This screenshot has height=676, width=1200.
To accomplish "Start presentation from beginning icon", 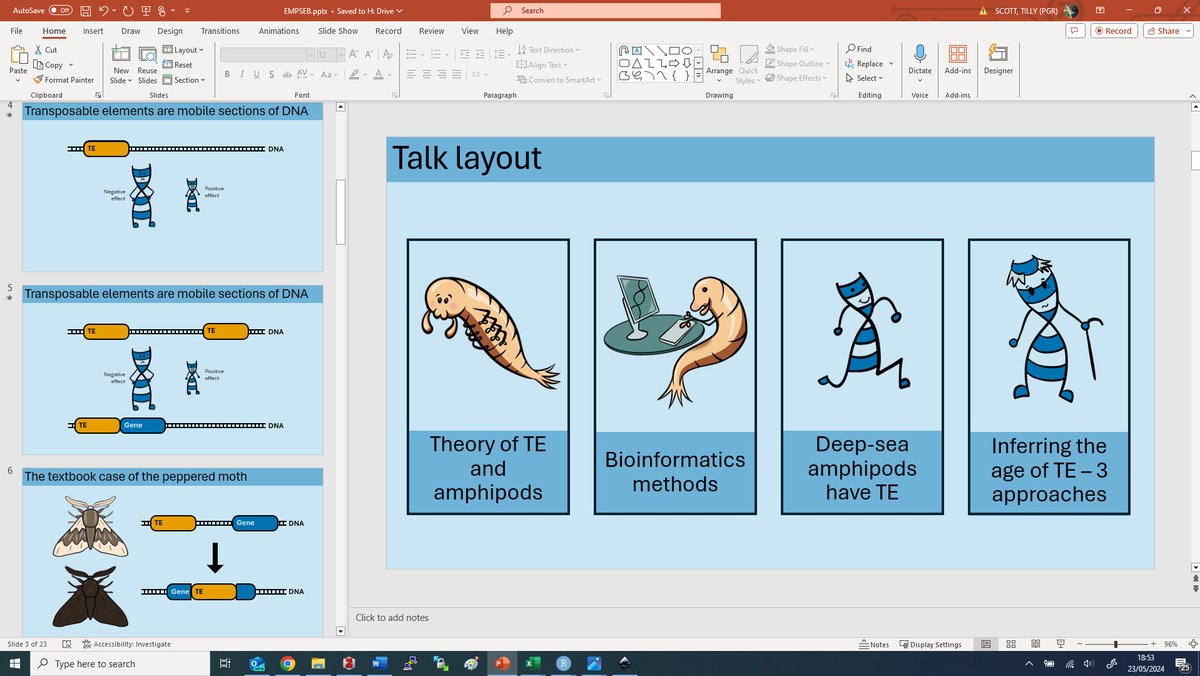I will tap(147, 10).
